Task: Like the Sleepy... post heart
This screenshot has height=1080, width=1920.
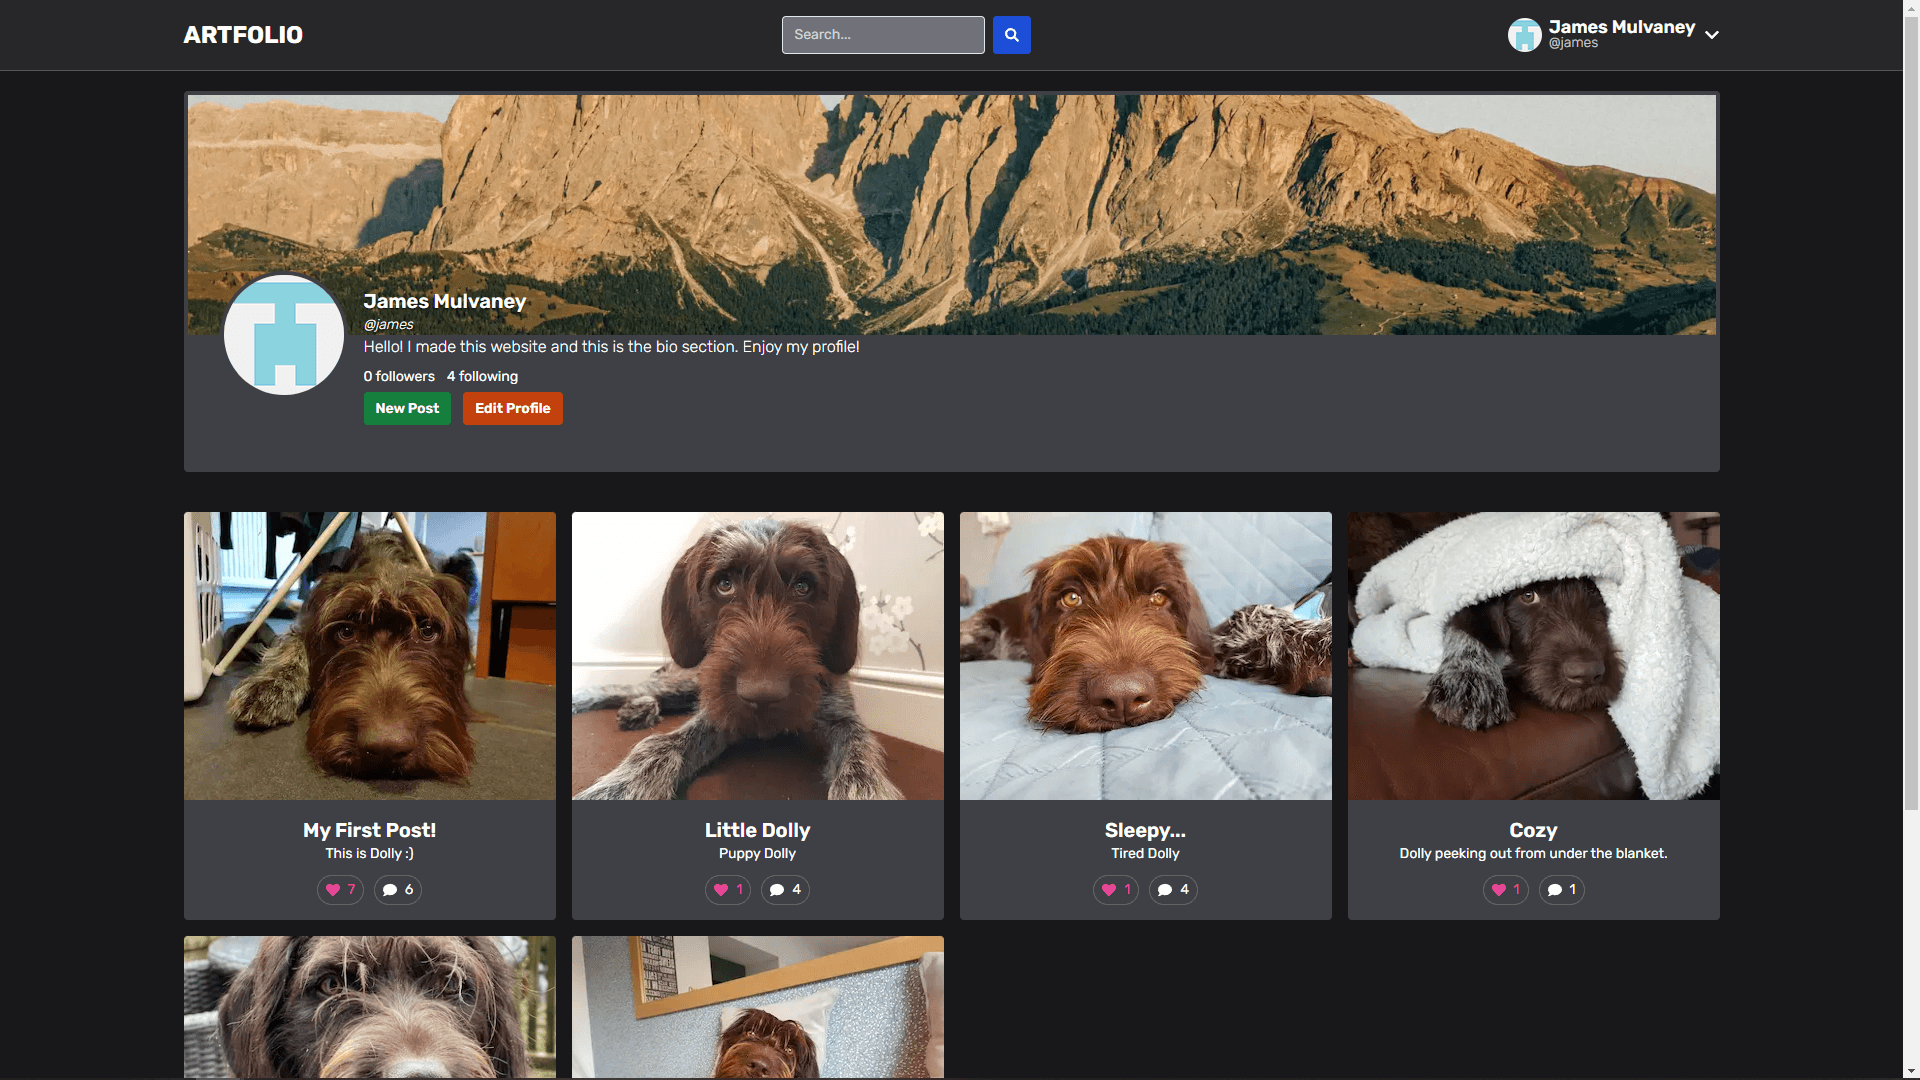Action: click(1116, 890)
